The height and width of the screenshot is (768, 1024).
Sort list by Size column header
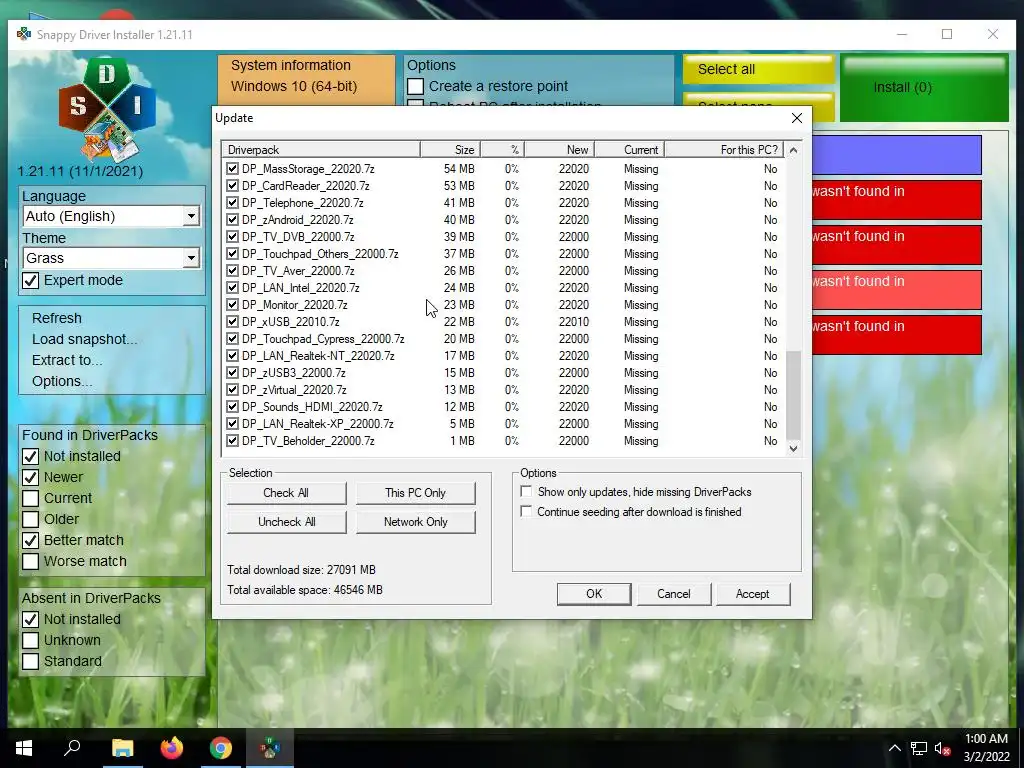click(x=450, y=150)
